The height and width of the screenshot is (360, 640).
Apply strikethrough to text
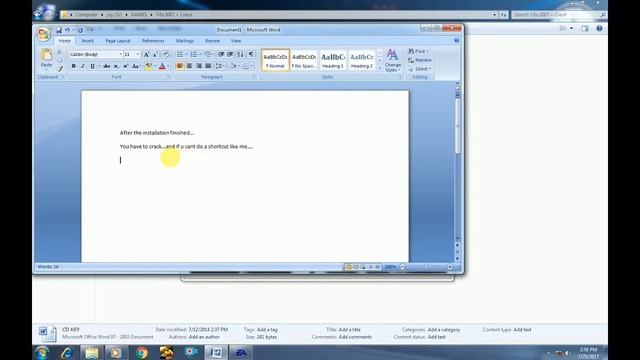pos(107,66)
